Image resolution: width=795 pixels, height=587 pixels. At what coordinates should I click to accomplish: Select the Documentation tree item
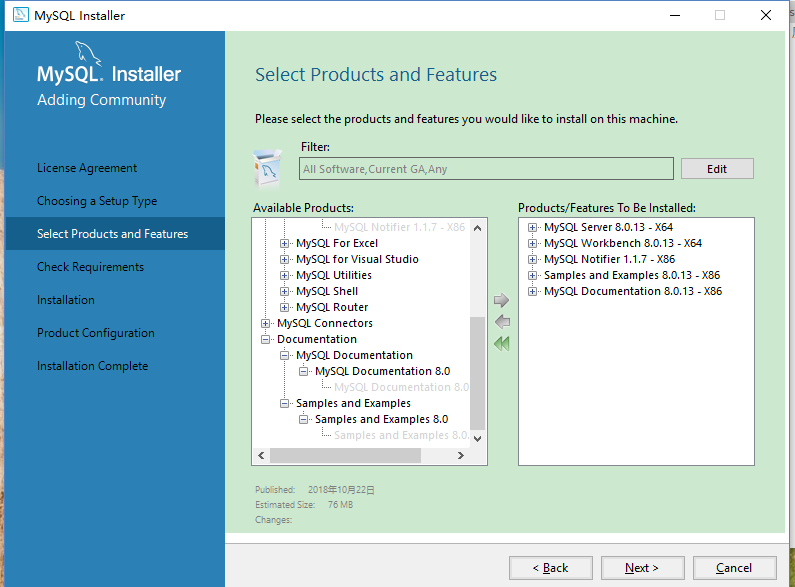317,339
